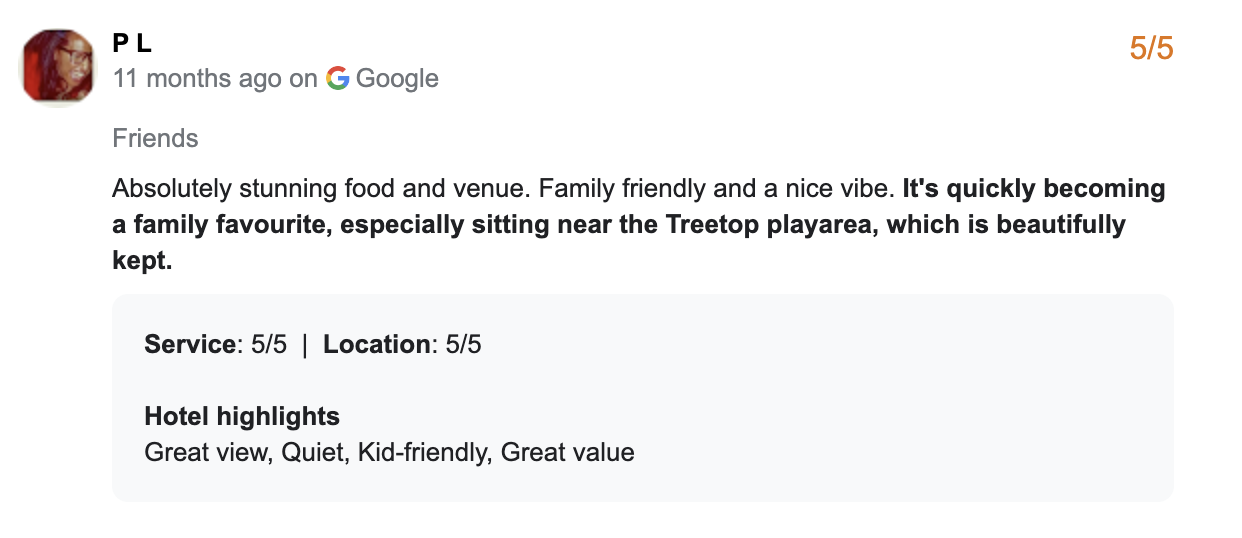
Task: Open reviewer P L's profile photo
Action: (58, 65)
